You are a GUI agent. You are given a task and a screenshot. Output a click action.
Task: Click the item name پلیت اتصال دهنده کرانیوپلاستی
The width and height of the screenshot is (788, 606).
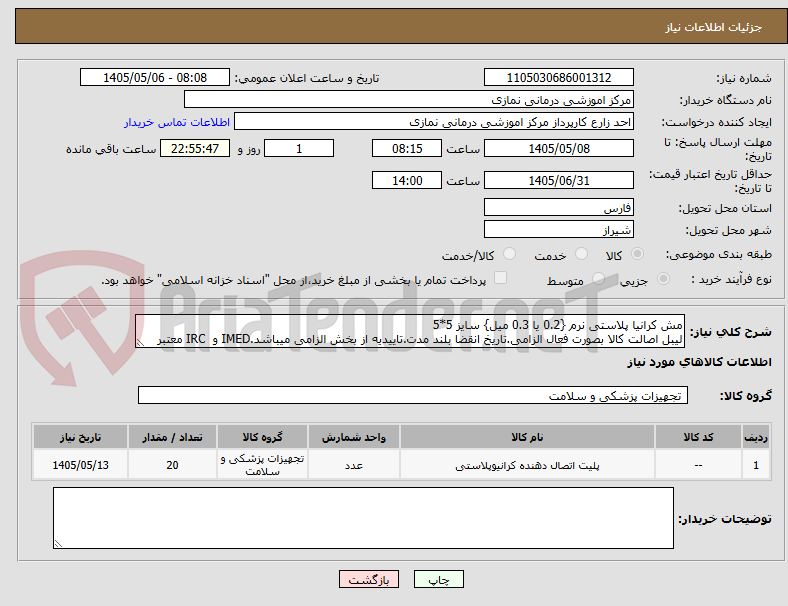click(527, 465)
